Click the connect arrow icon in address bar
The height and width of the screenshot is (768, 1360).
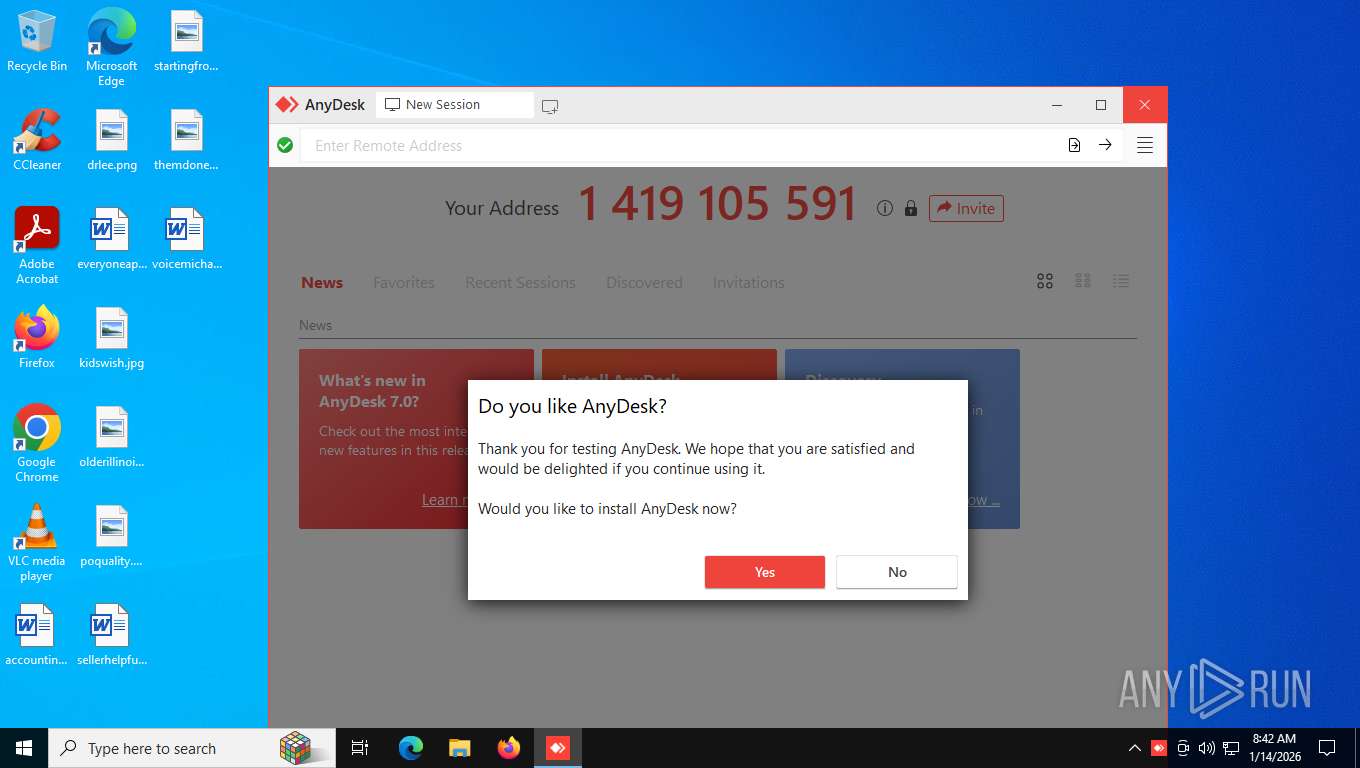click(1105, 145)
